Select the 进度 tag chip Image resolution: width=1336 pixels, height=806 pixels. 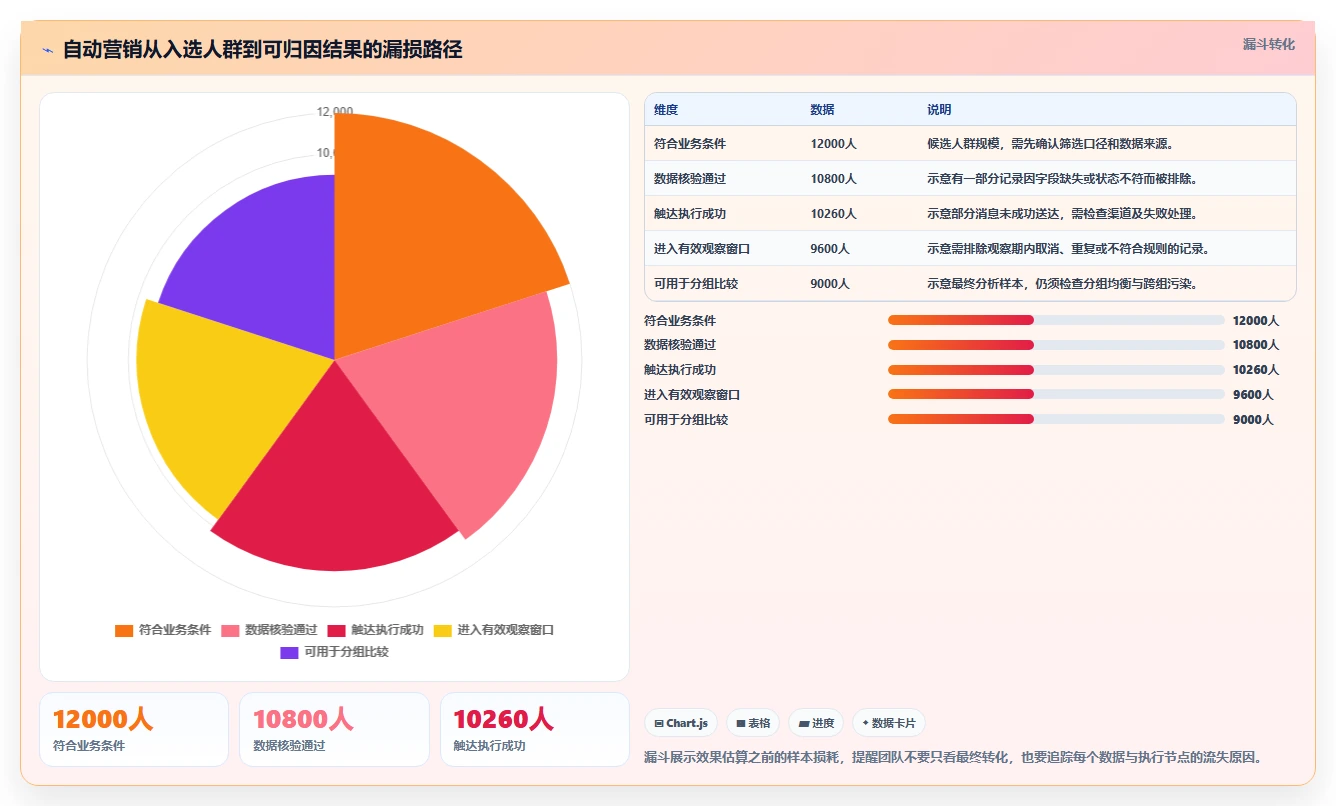pos(816,723)
